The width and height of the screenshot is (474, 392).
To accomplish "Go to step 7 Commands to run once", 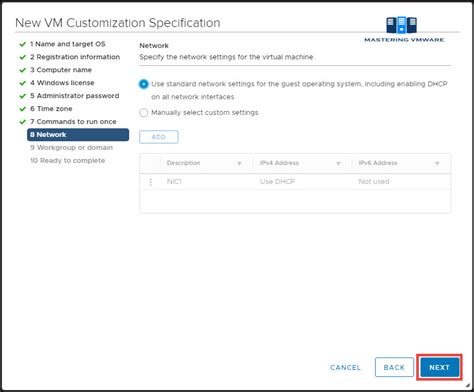I will click(73, 122).
